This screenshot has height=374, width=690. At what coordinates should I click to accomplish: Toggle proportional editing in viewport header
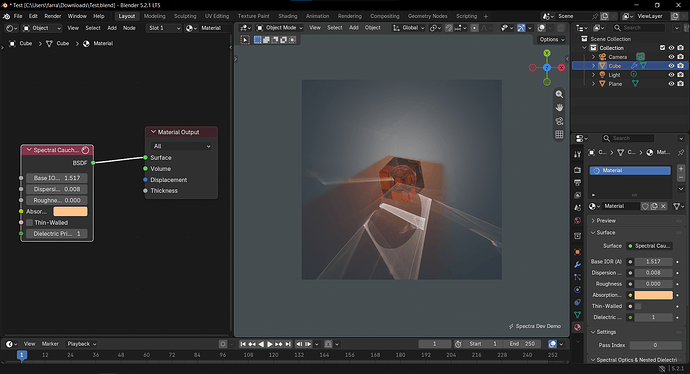[474, 28]
